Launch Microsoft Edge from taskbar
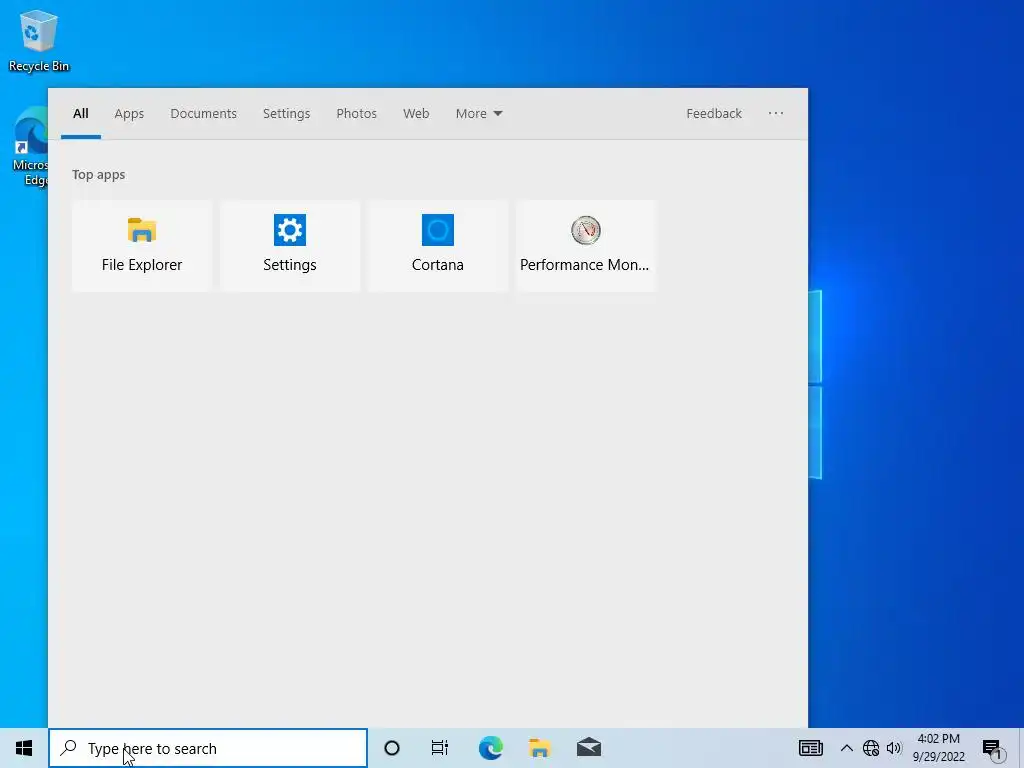Viewport: 1024px width, 768px height. [490, 748]
